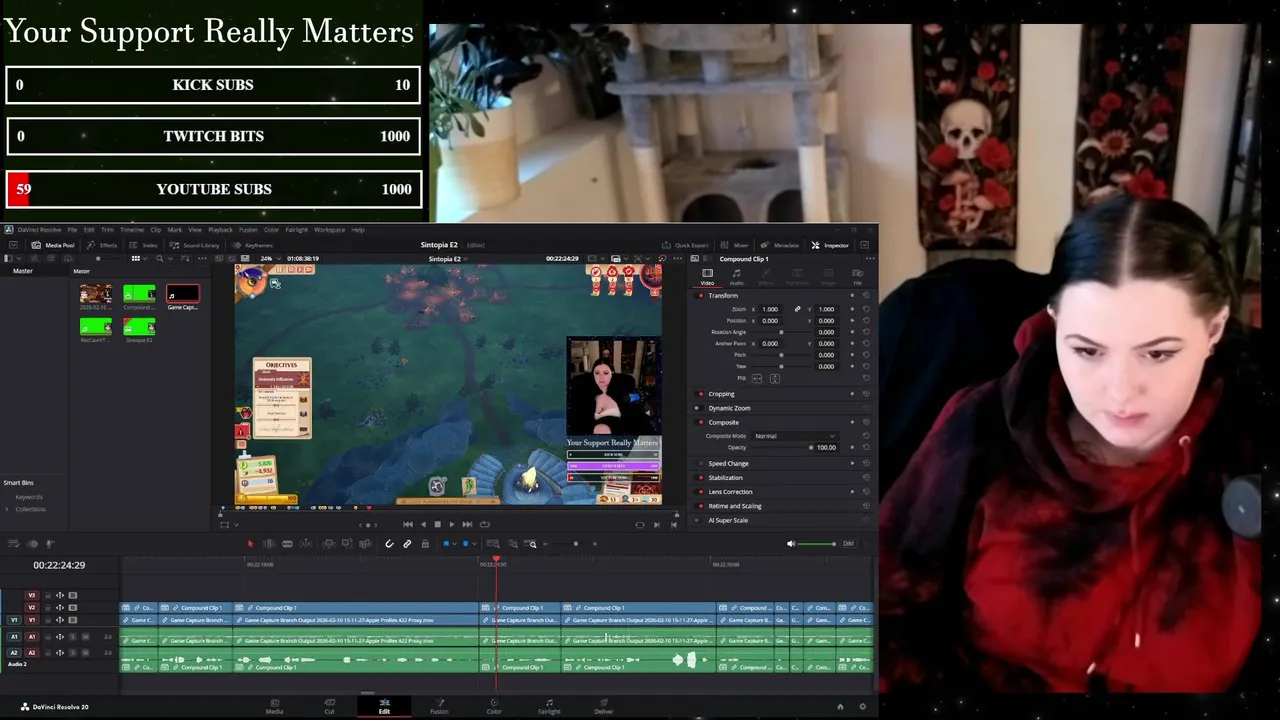Expand the Collections smart bin
Screen dimensions: 1280x720
tap(7, 509)
